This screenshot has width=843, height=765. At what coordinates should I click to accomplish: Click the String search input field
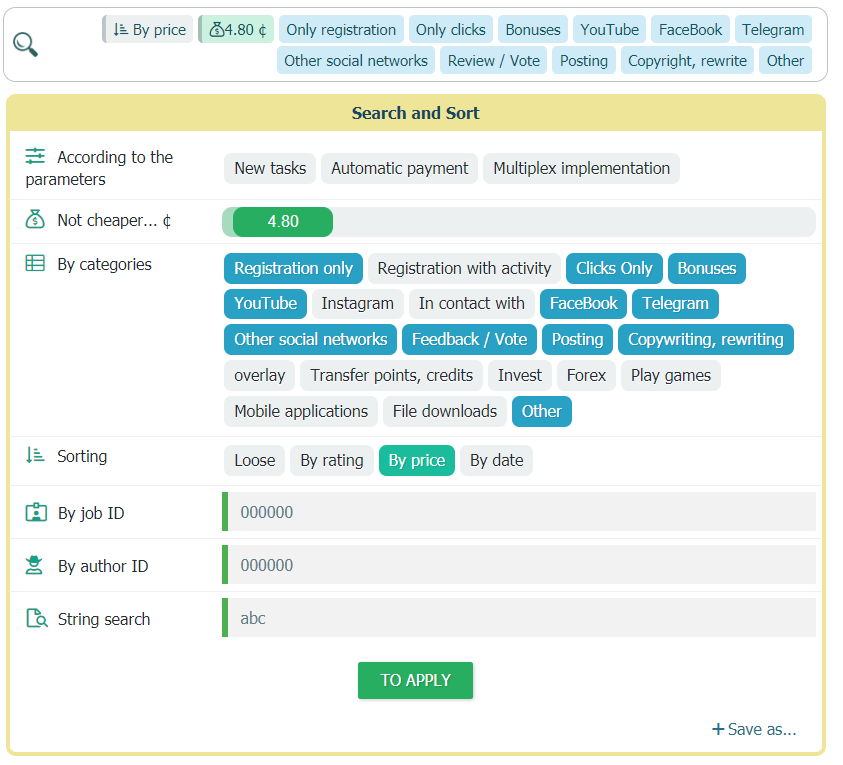(519, 618)
